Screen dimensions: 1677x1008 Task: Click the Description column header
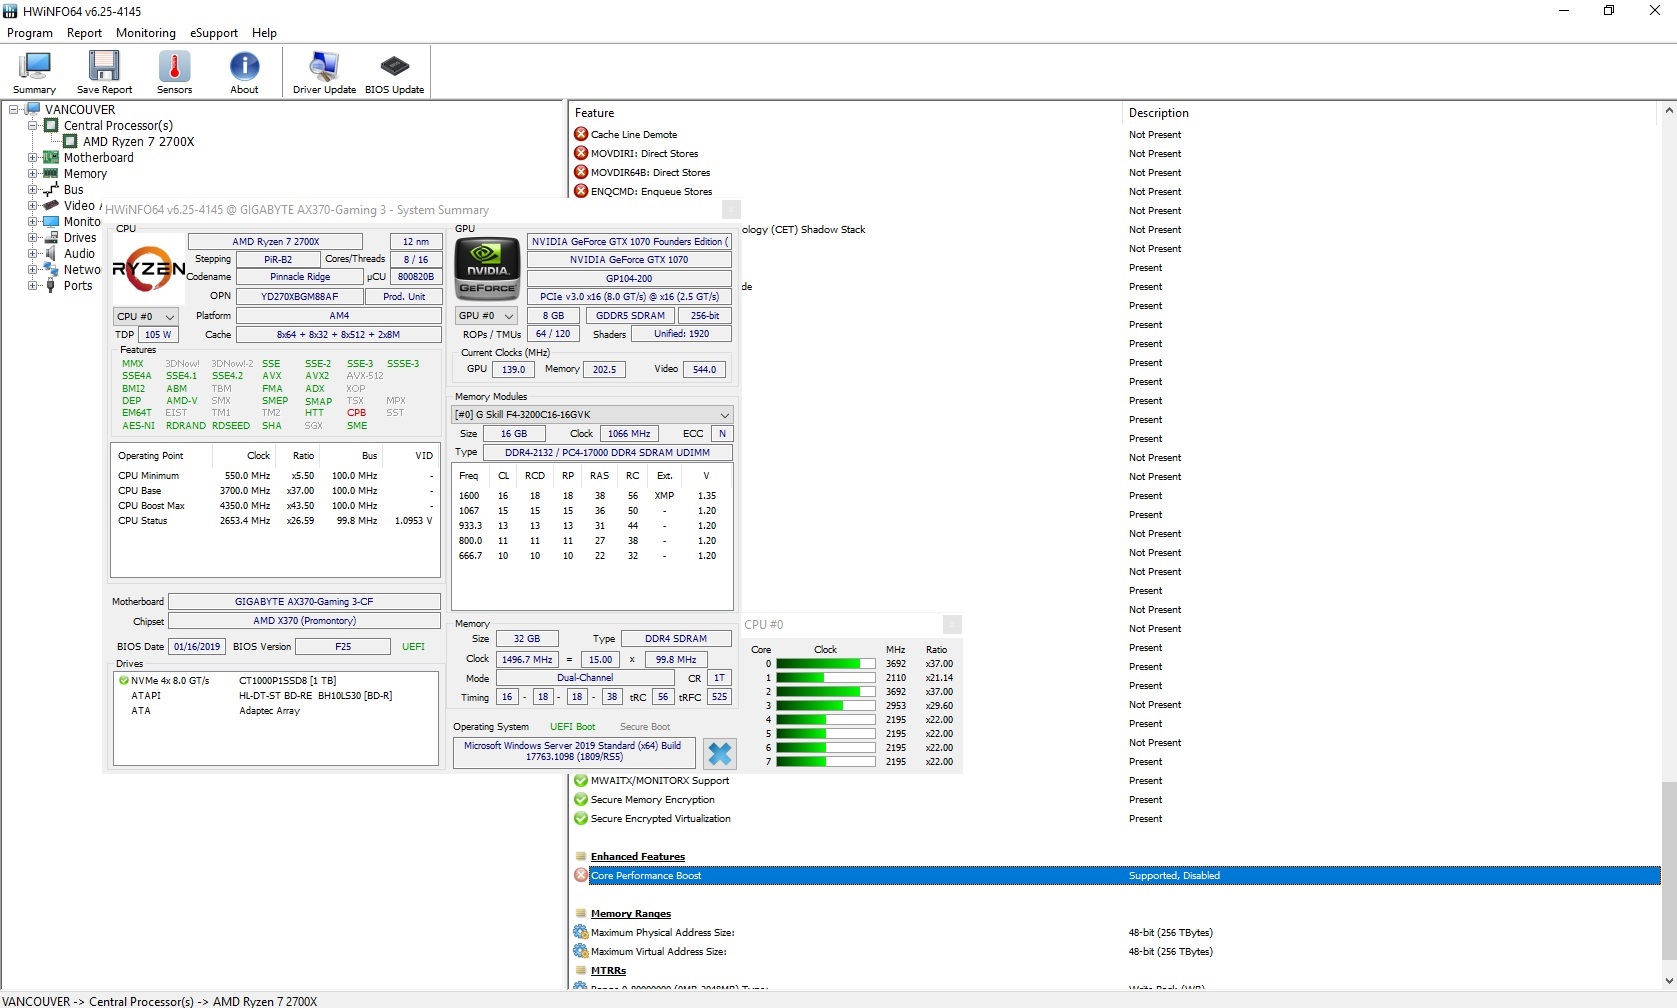tap(1390, 113)
